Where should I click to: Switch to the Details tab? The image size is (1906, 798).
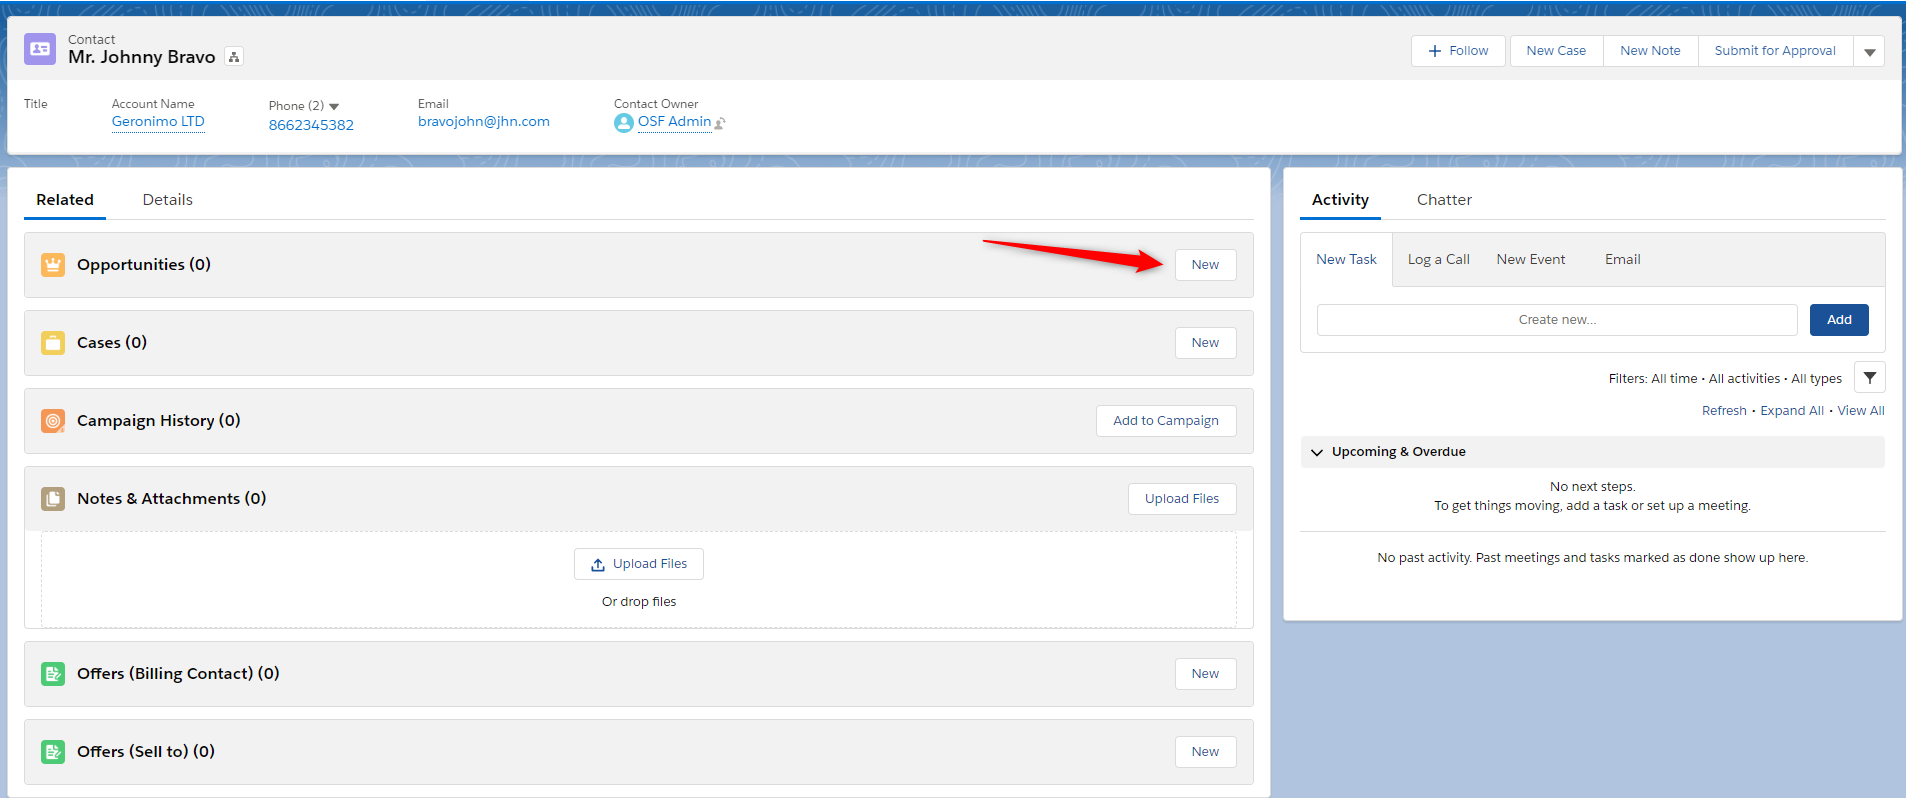(168, 200)
